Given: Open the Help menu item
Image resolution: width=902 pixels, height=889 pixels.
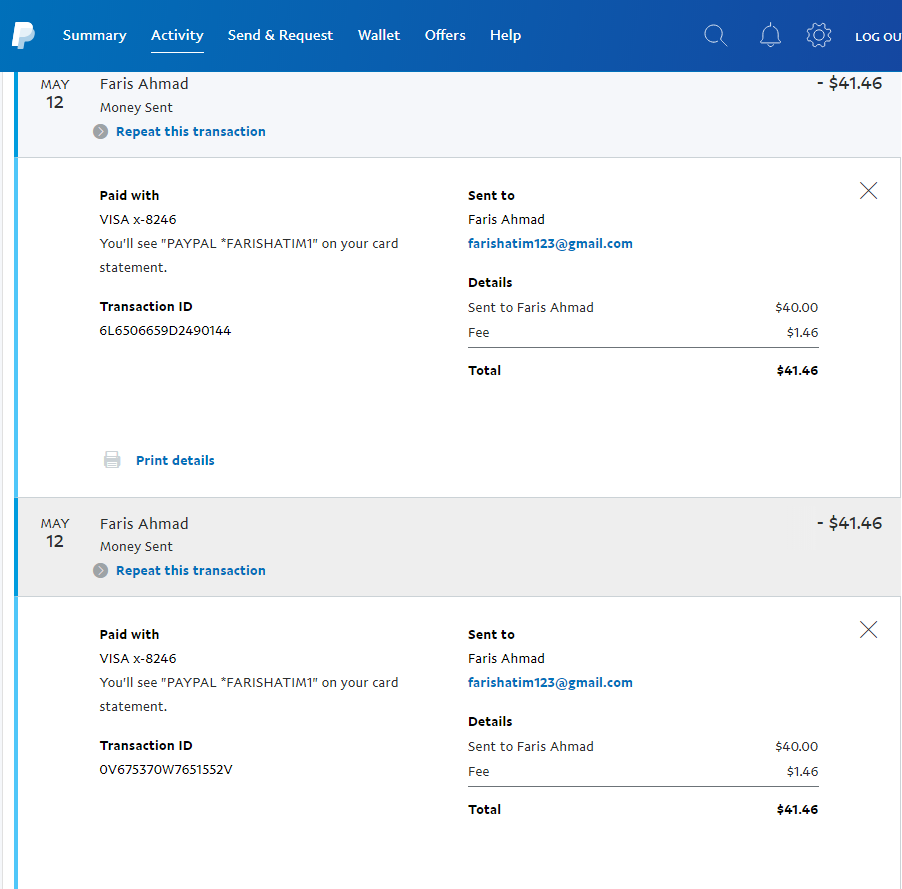Looking at the screenshot, I should (505, 36).
